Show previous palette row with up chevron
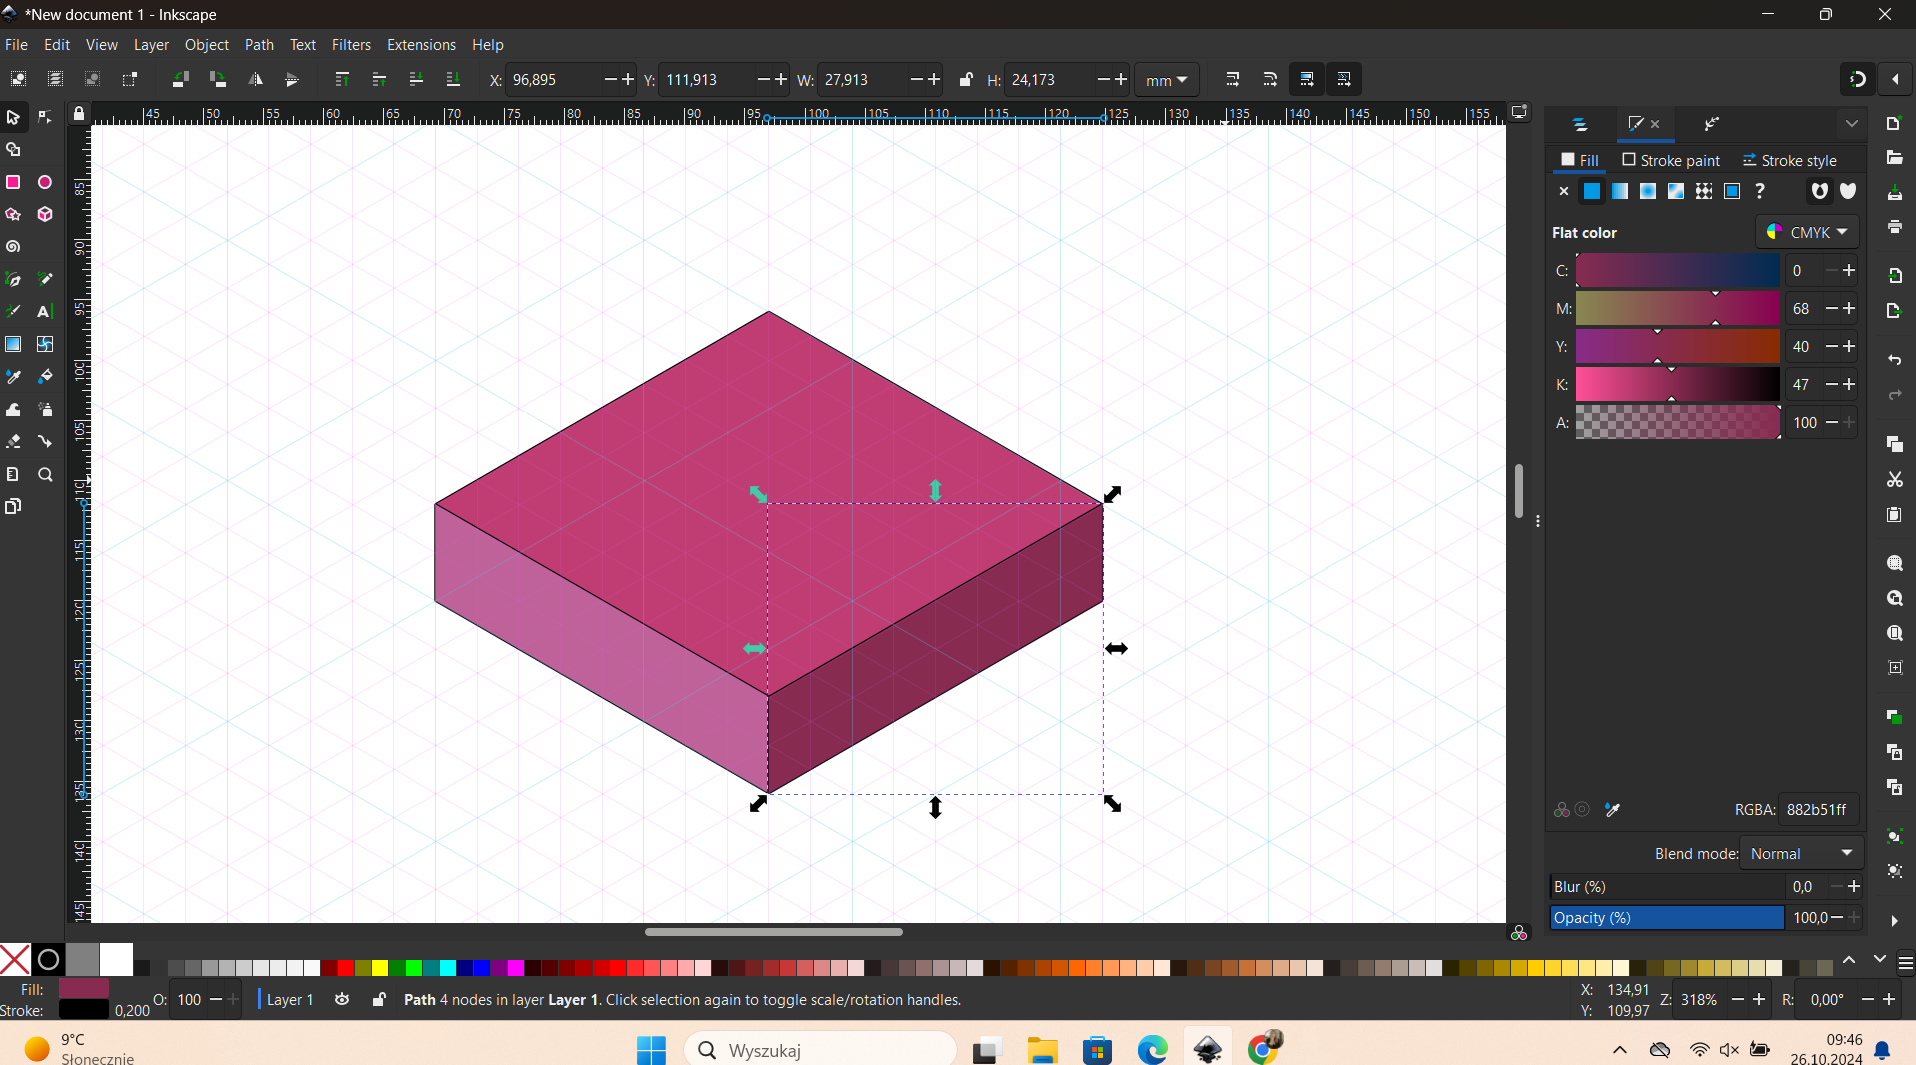1916x1065 pixels. pos(1849,960)
